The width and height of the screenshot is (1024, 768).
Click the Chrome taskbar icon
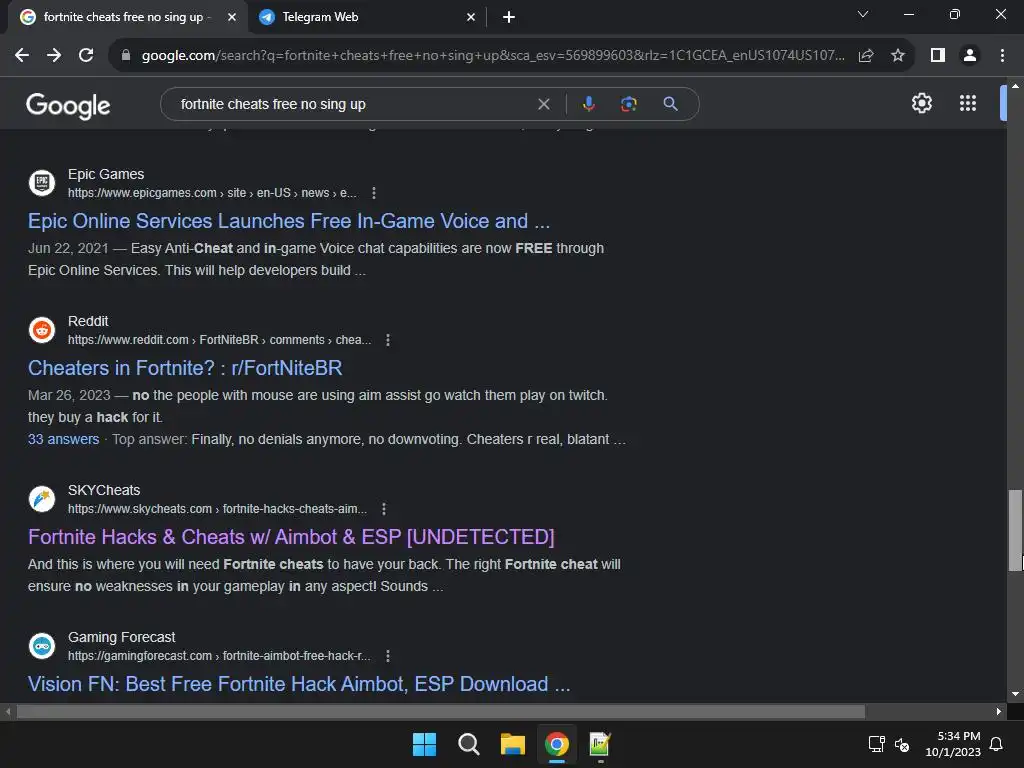pyautogui.click(x=556, y=744)
